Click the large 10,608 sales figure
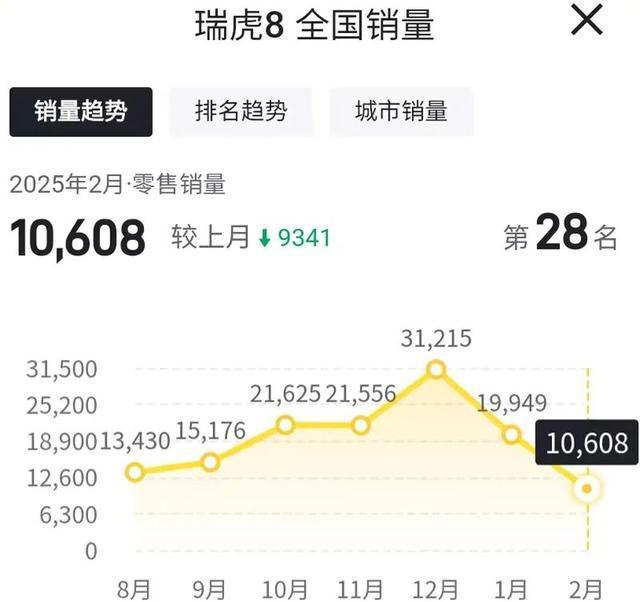The width and height of the screenshot is (640, 602). pyautogui.click(x=78, y=238)
